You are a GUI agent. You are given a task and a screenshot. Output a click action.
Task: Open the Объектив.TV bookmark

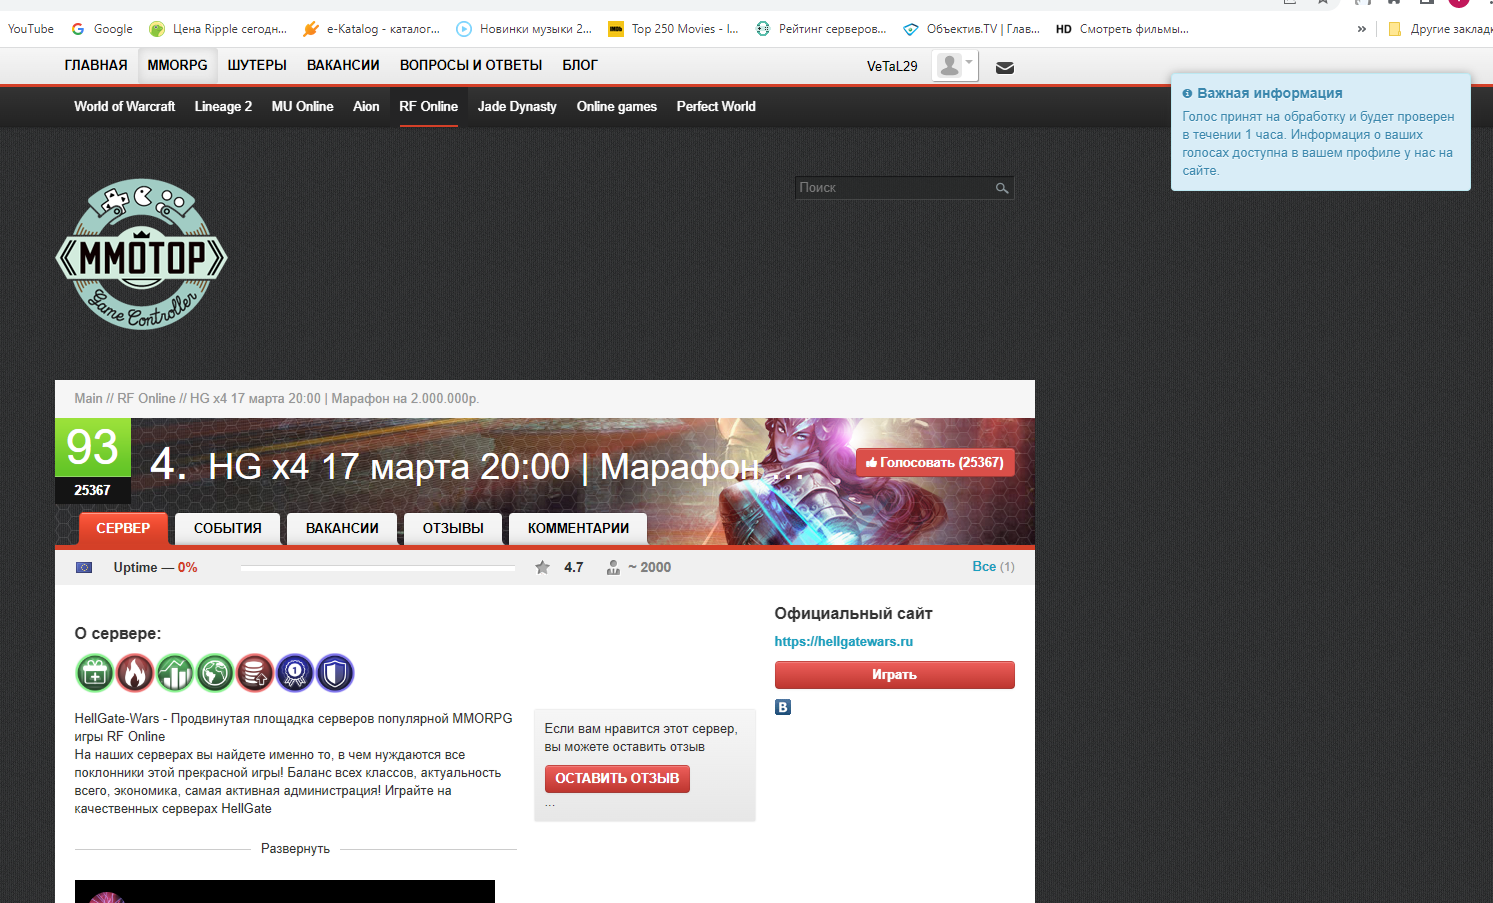[x=971, y=29]
